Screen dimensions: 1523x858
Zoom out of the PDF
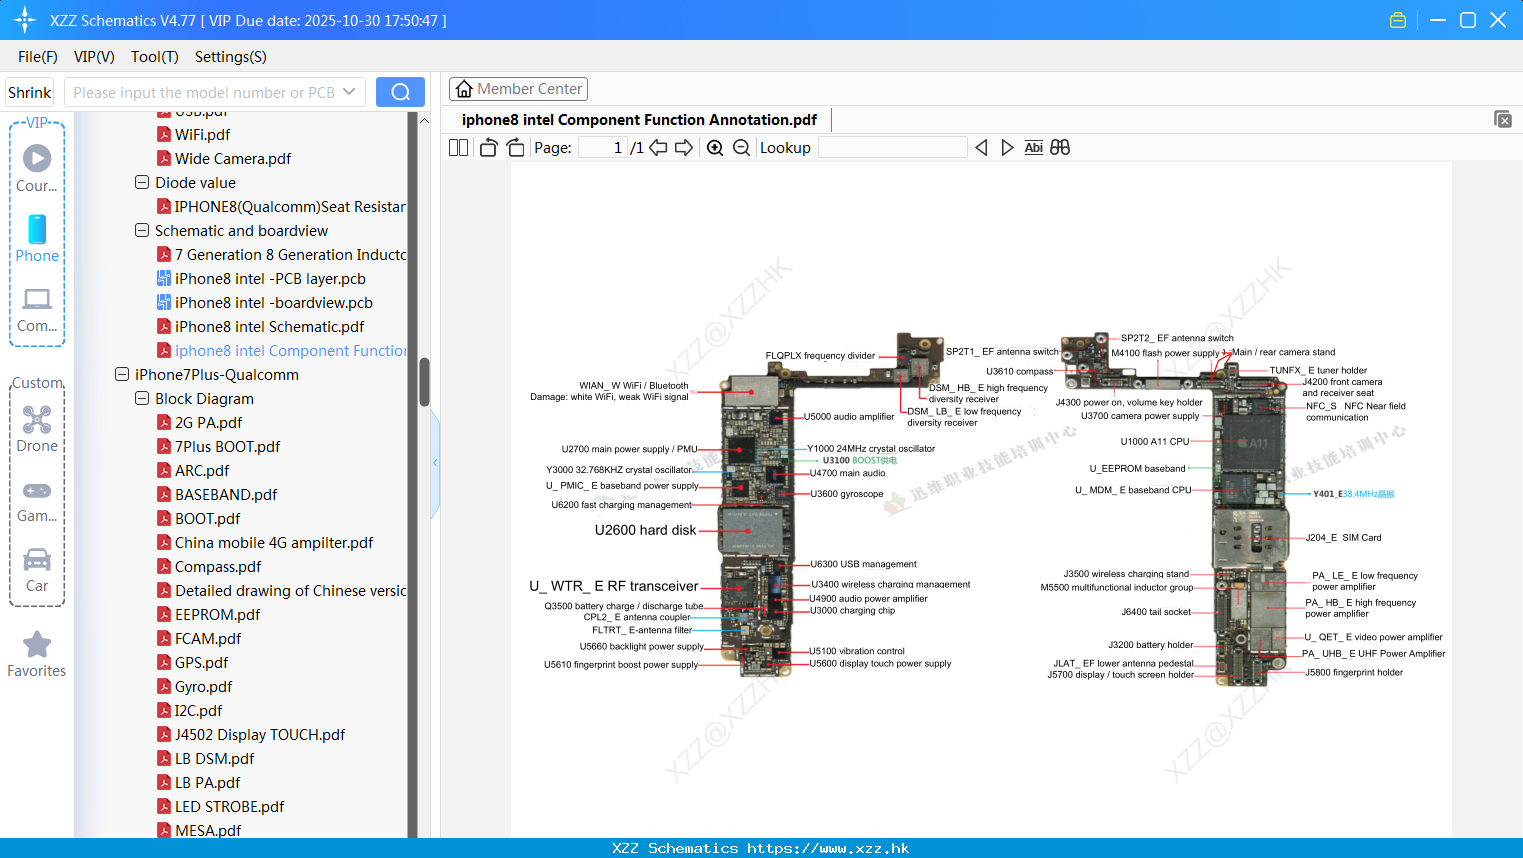click(x=741, y=148)
